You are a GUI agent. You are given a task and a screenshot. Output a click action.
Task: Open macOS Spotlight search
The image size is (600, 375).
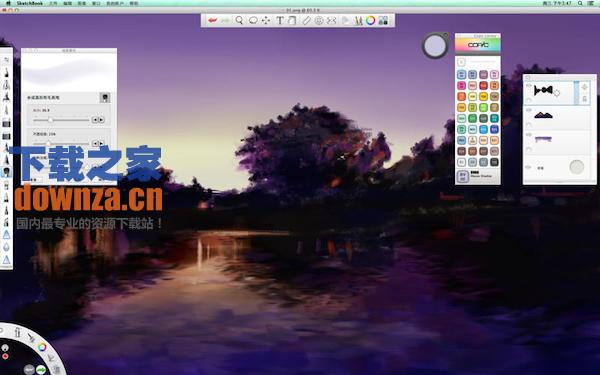[580, 3]
